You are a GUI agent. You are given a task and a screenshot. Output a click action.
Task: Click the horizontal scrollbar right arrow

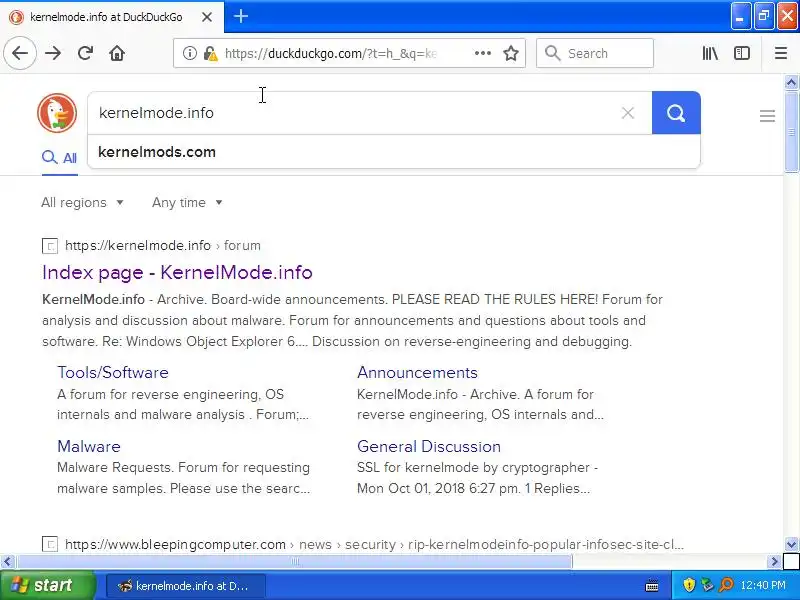(774, 562)
